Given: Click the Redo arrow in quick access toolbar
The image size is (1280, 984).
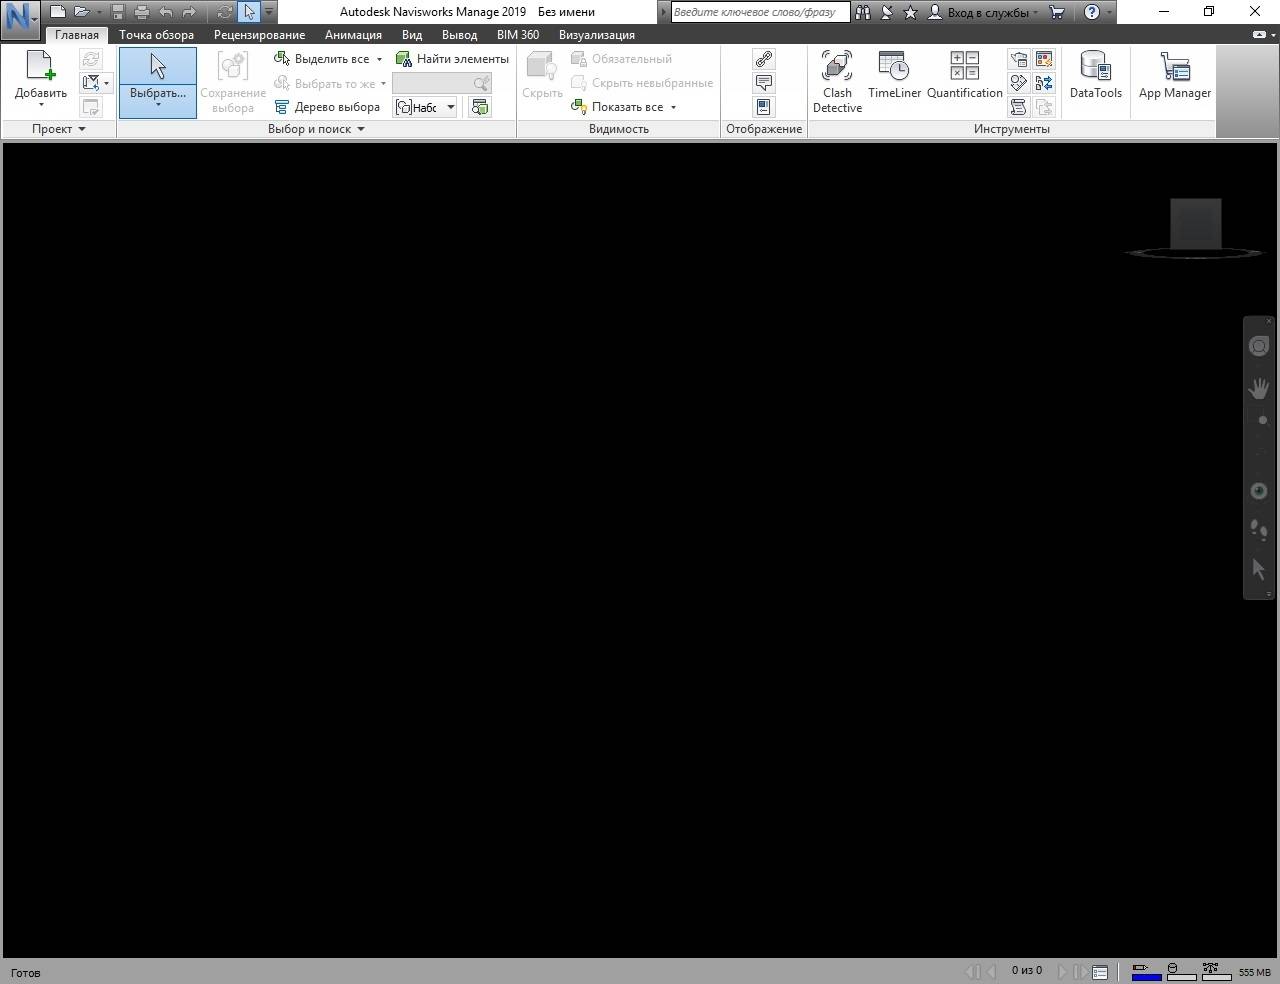Looking at the screenshot, I should coord(189,12).
